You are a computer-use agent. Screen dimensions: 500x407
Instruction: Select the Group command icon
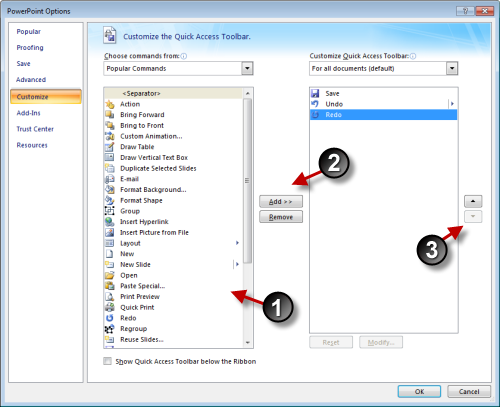110,211
